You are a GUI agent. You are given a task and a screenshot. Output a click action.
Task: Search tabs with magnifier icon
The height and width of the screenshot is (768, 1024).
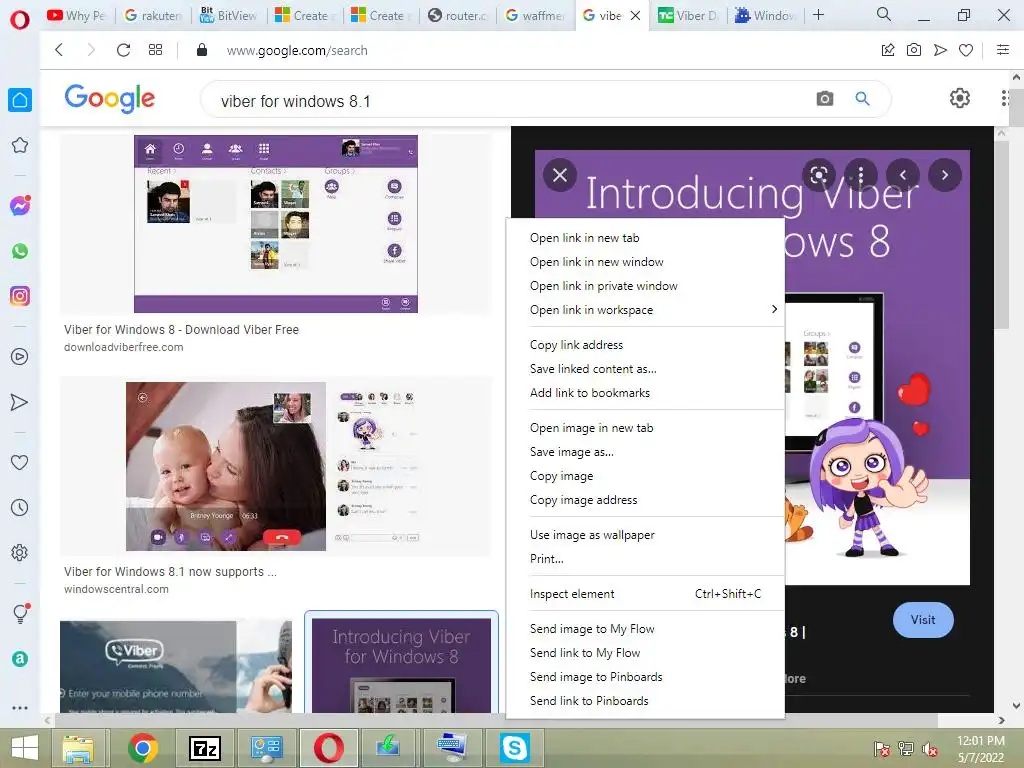click(x=884, y=14)
